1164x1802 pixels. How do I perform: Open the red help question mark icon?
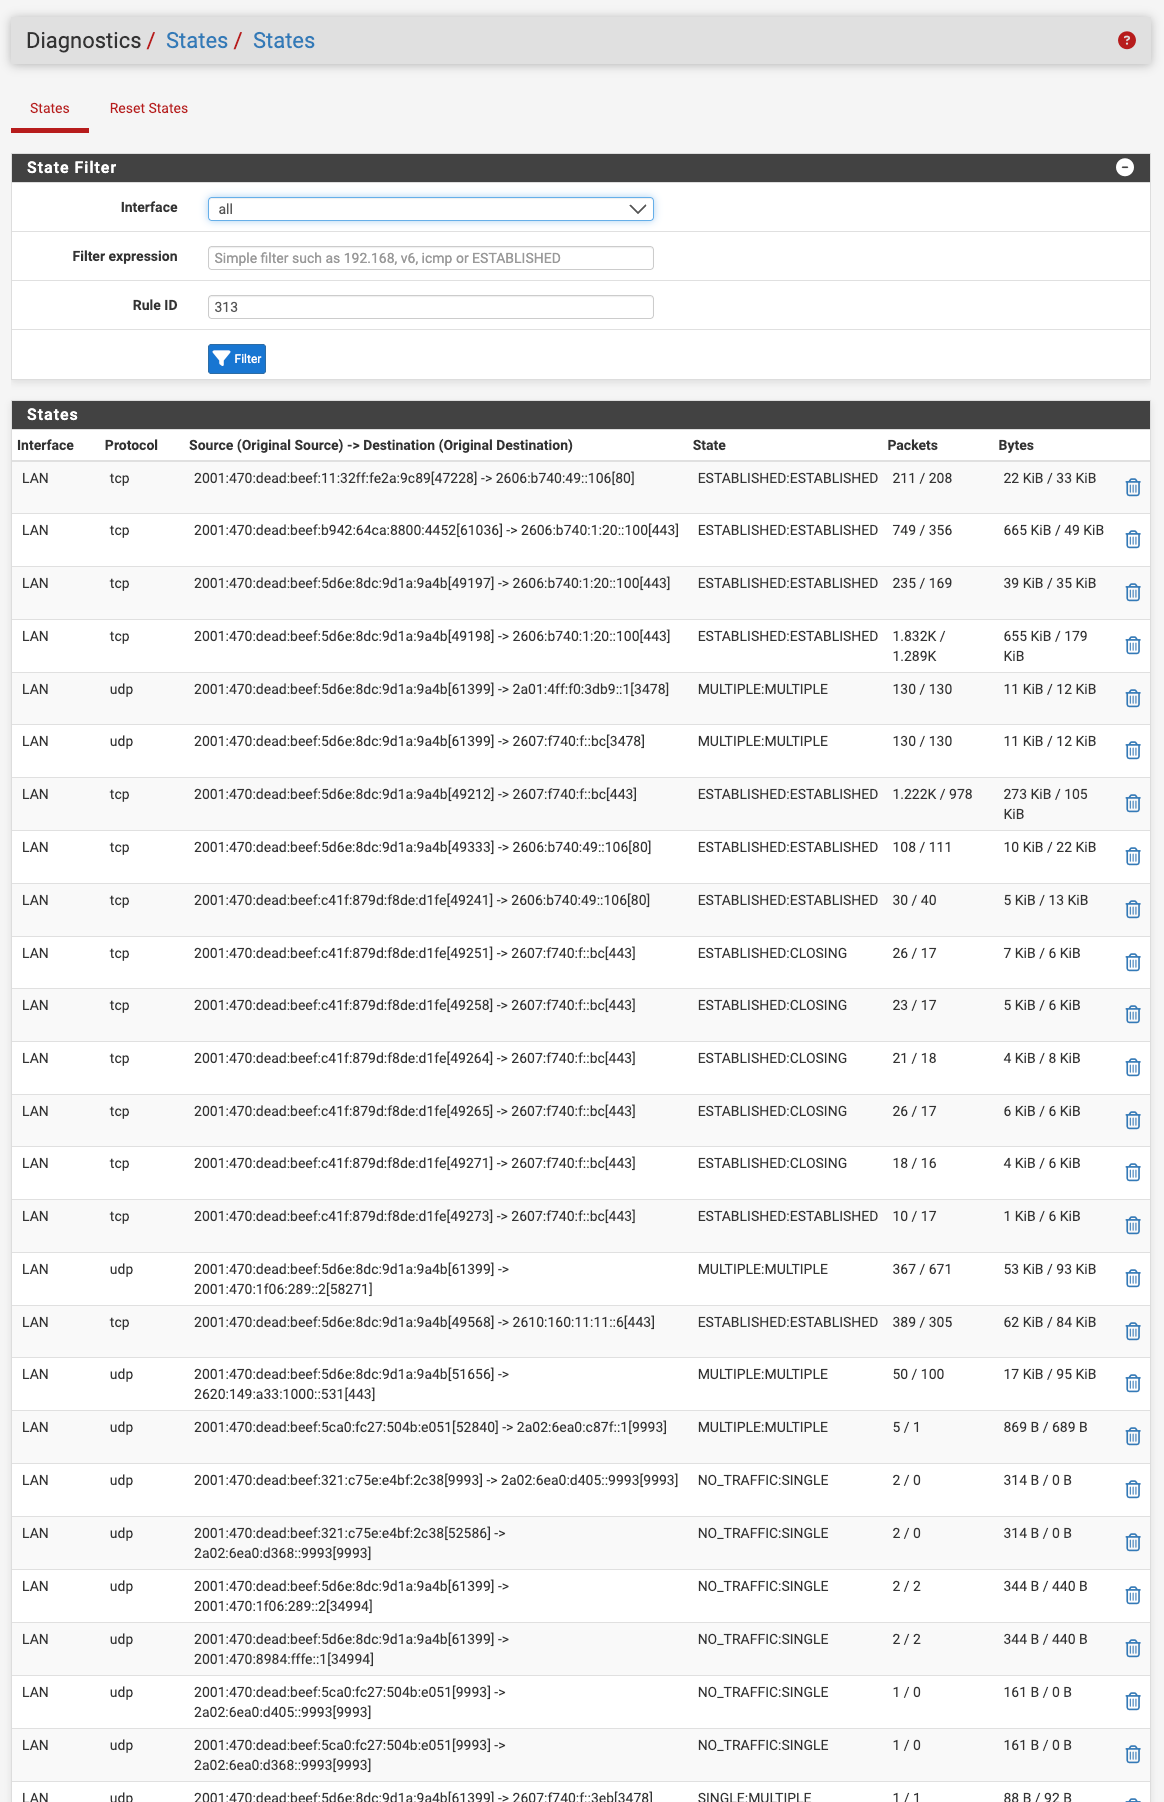[1126, 40]
